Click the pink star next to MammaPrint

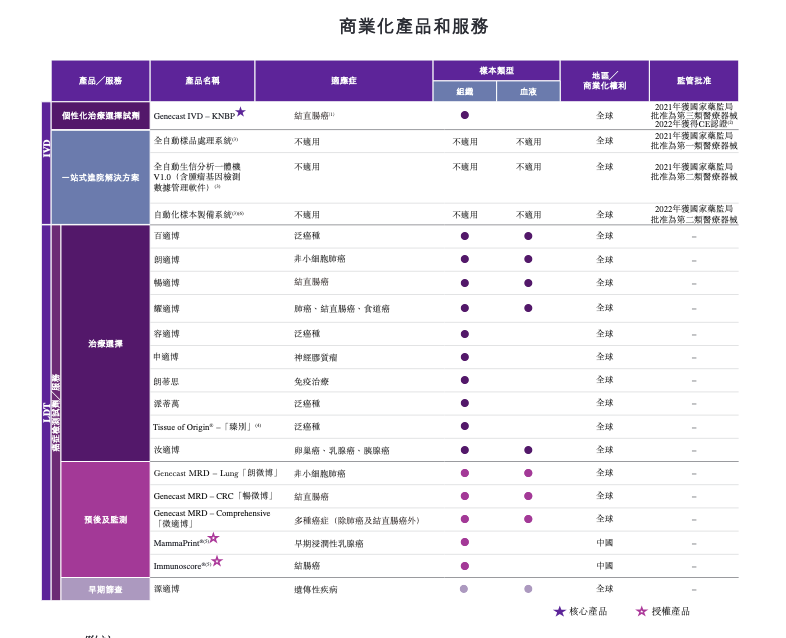click(x=213, y=538)
